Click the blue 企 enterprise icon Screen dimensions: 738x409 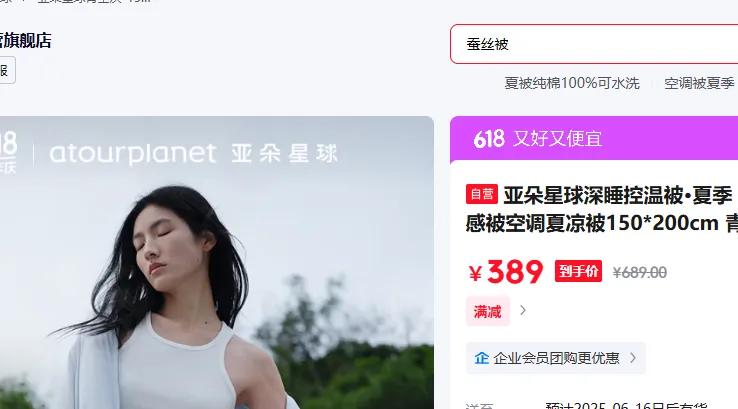coord(481,358)
